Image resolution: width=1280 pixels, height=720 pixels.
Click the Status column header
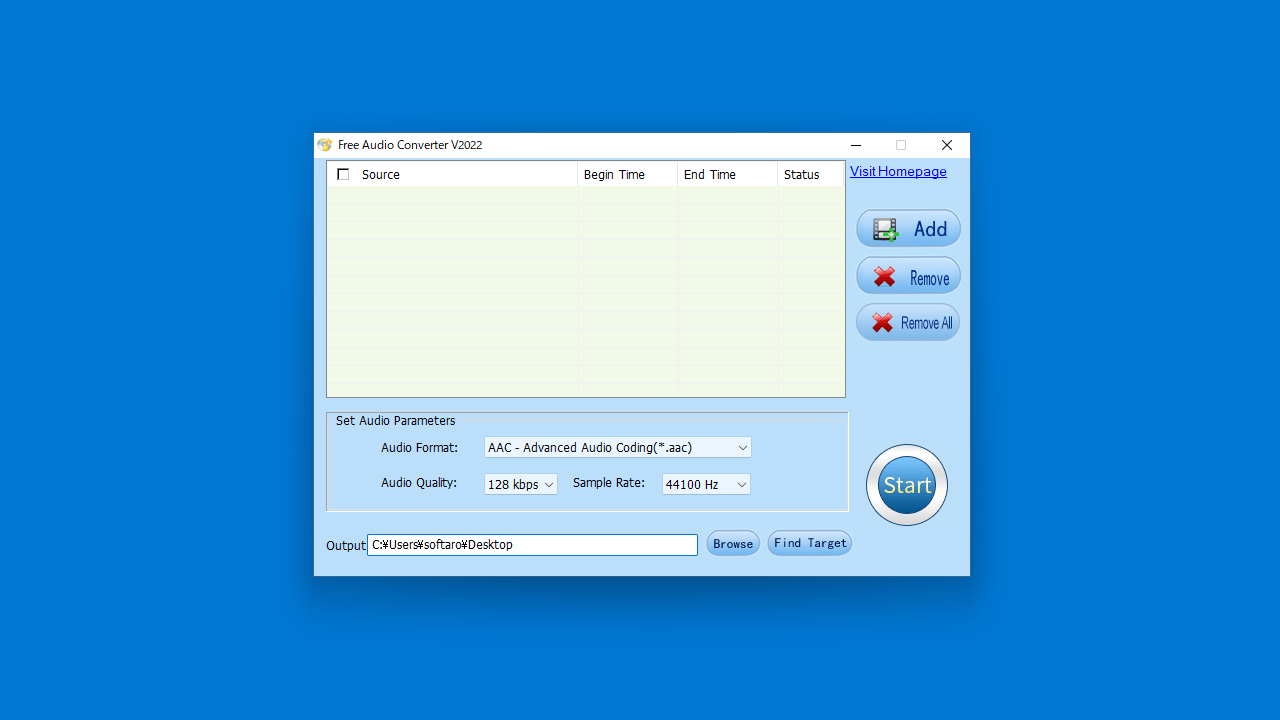click(x=811, y=174)
